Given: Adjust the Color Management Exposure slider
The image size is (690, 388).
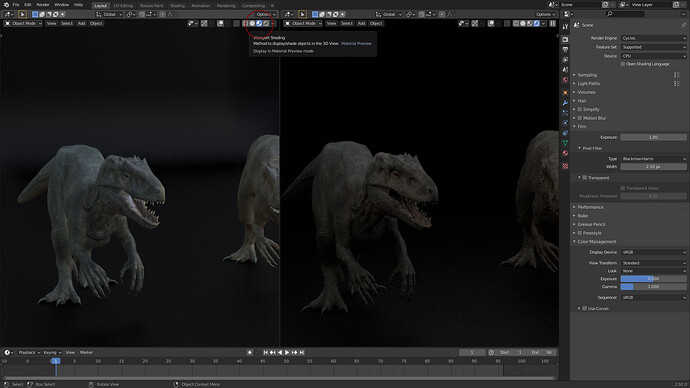Looking at the screenshot, I should pos(653,279).
